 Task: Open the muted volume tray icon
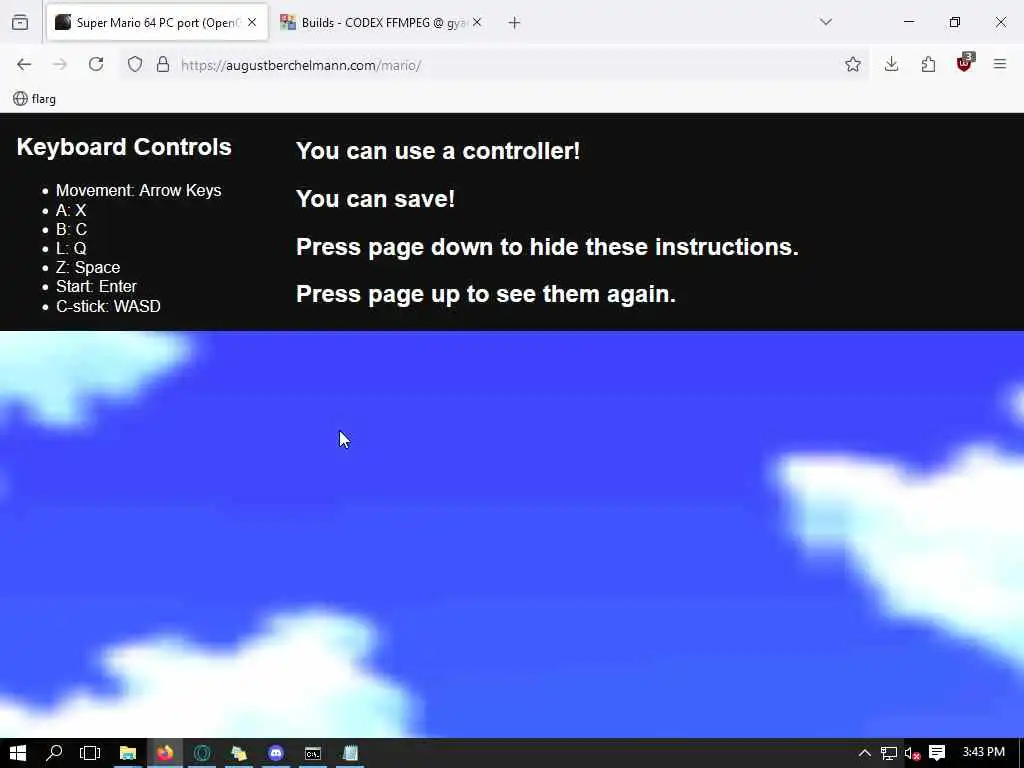pyautogui.click(x=912, y=753)
